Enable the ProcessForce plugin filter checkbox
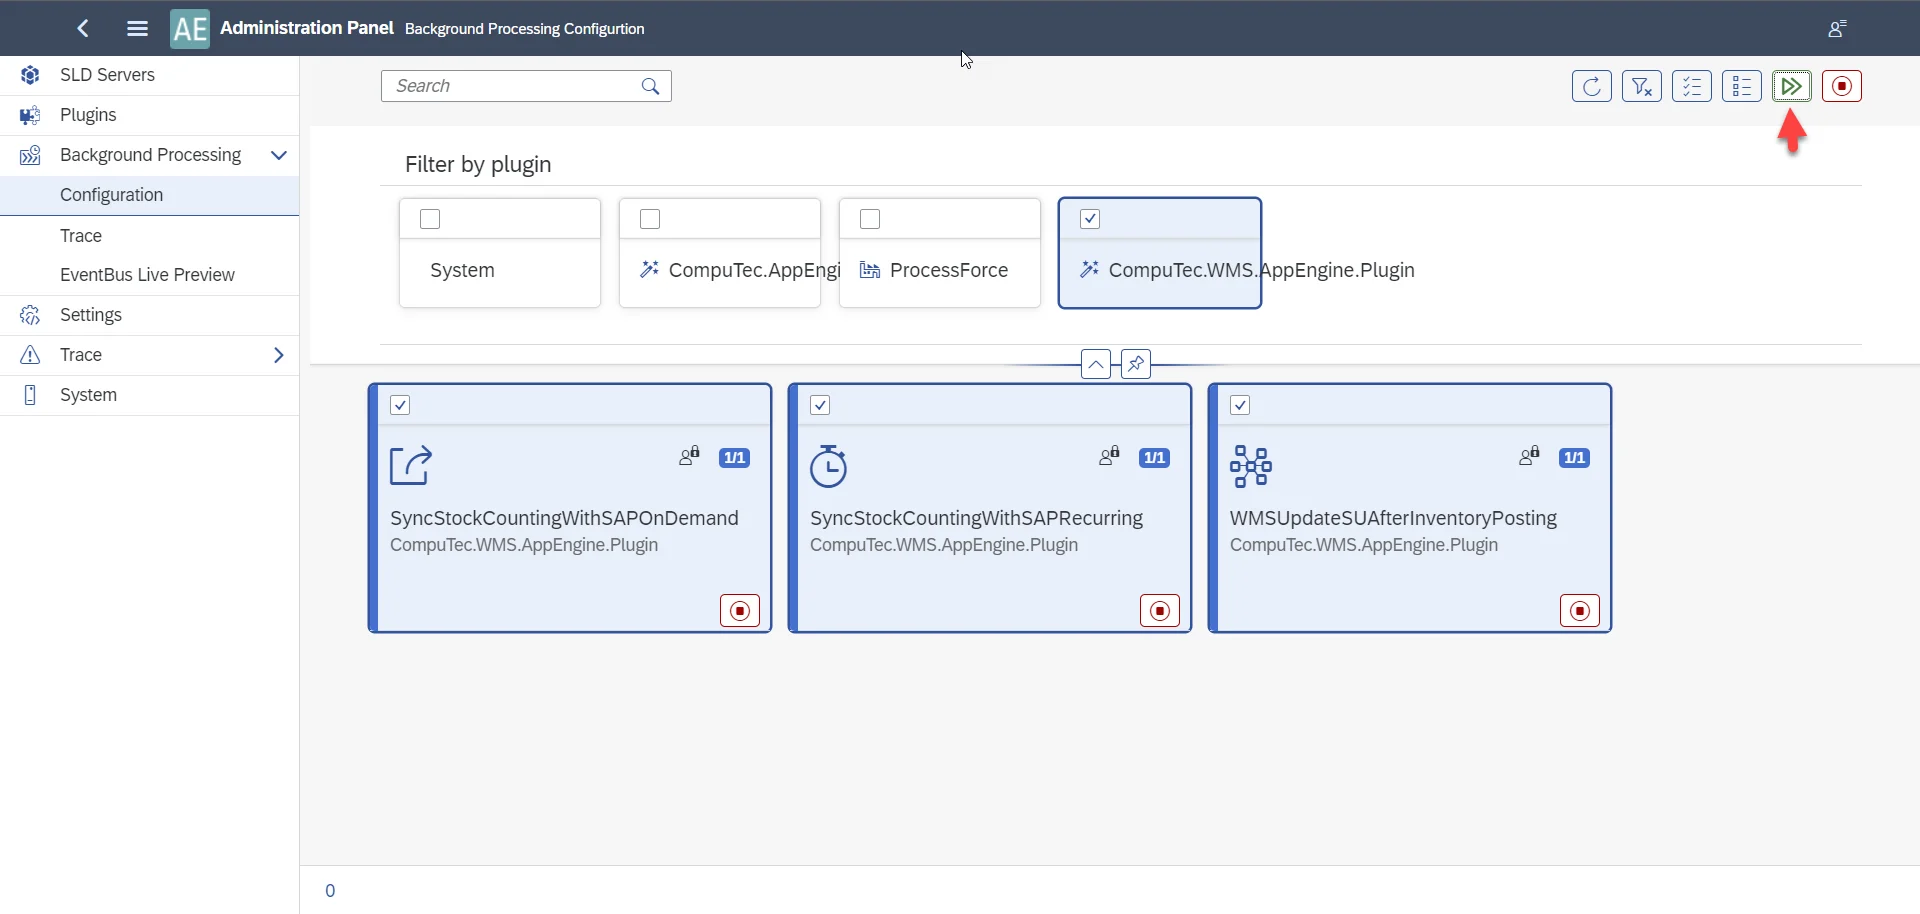The image size is (1920, 914). click(870, 219)
